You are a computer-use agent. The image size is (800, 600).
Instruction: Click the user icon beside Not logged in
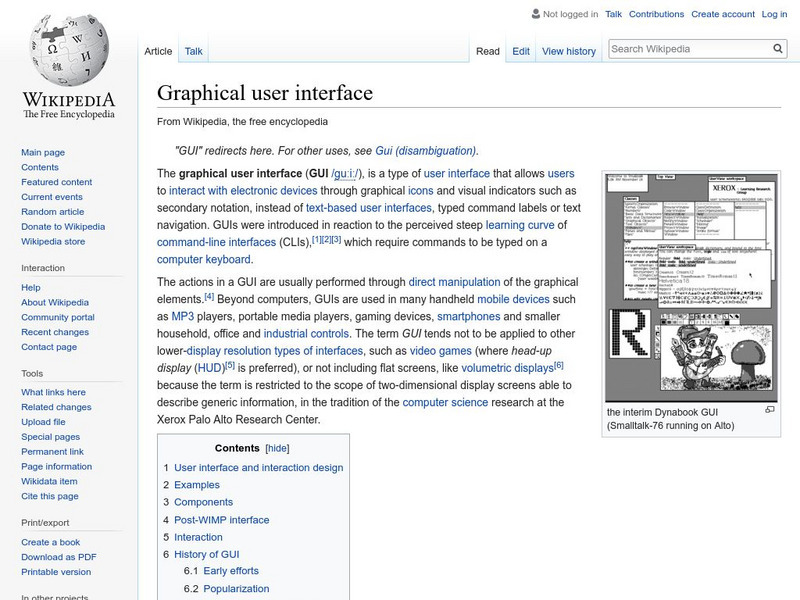point(536,14)
